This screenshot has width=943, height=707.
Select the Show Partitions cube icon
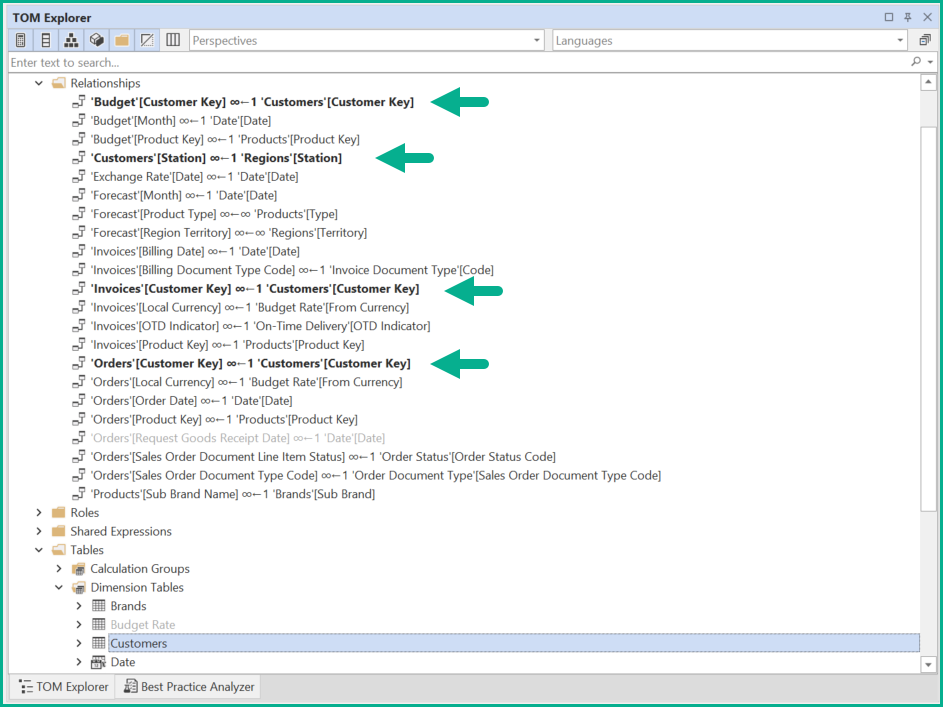96,40
